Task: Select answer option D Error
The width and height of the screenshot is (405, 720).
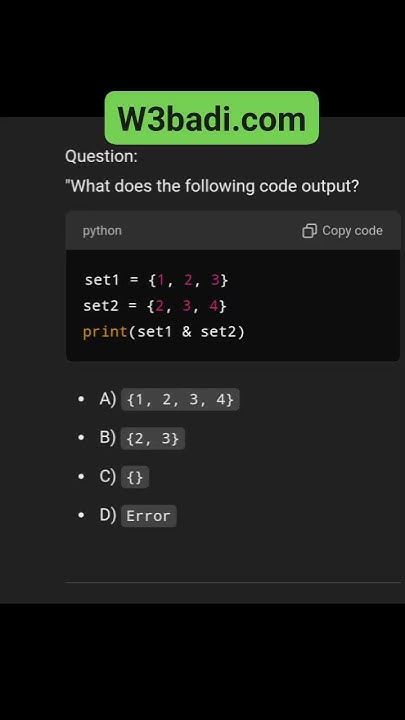Action: 138,515
